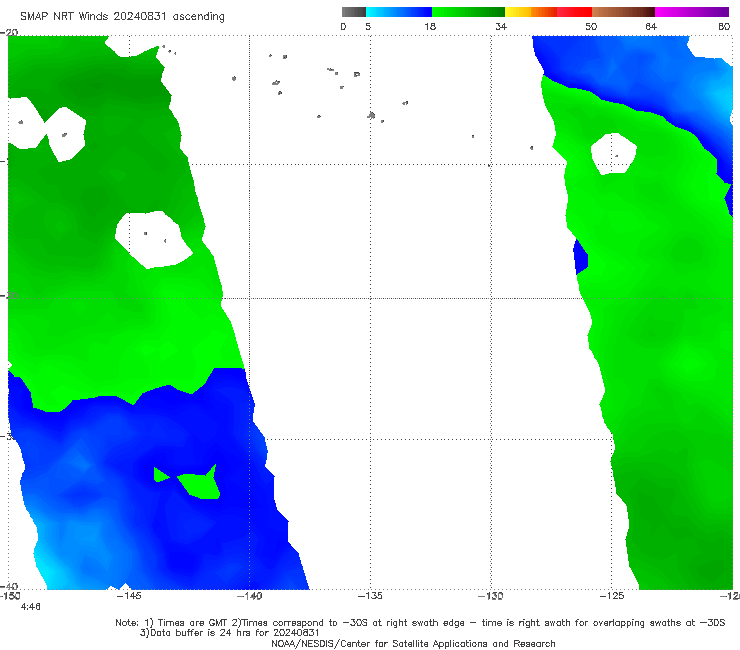Image resolution: width=740 pixels, height=650 pixels.
Task: Click the color bar label "5"
Action: [x=368, y=27]
